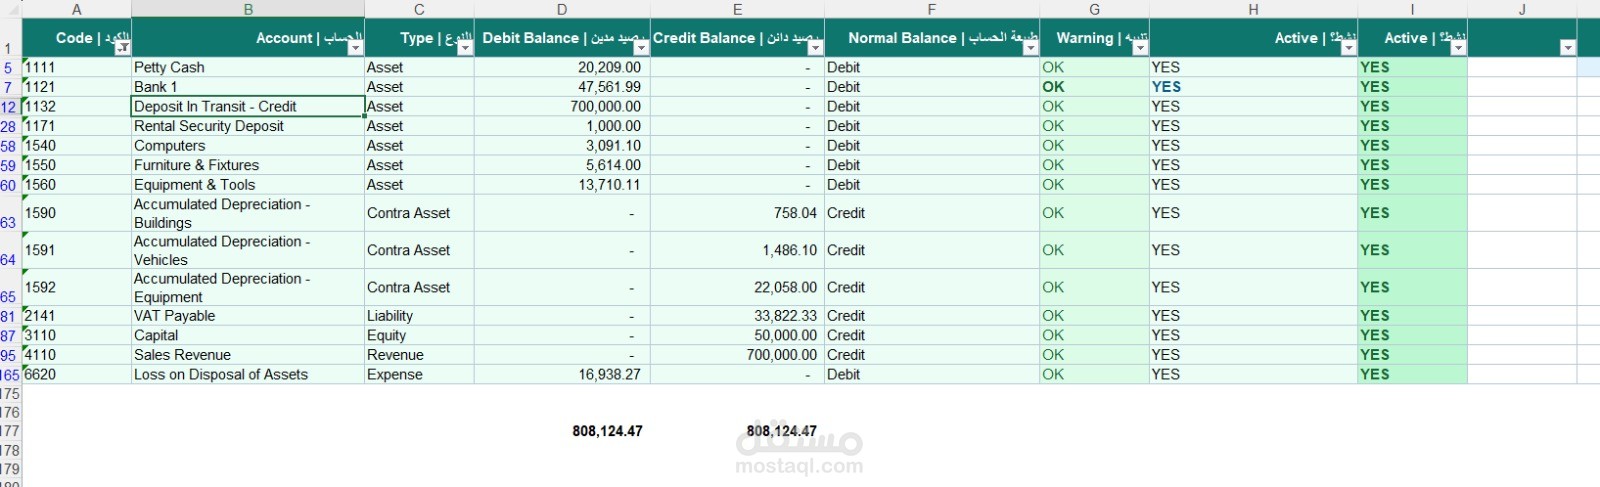Click code cell 1591
Screen dimensions: 1600x487
click(x=76, y=250)
